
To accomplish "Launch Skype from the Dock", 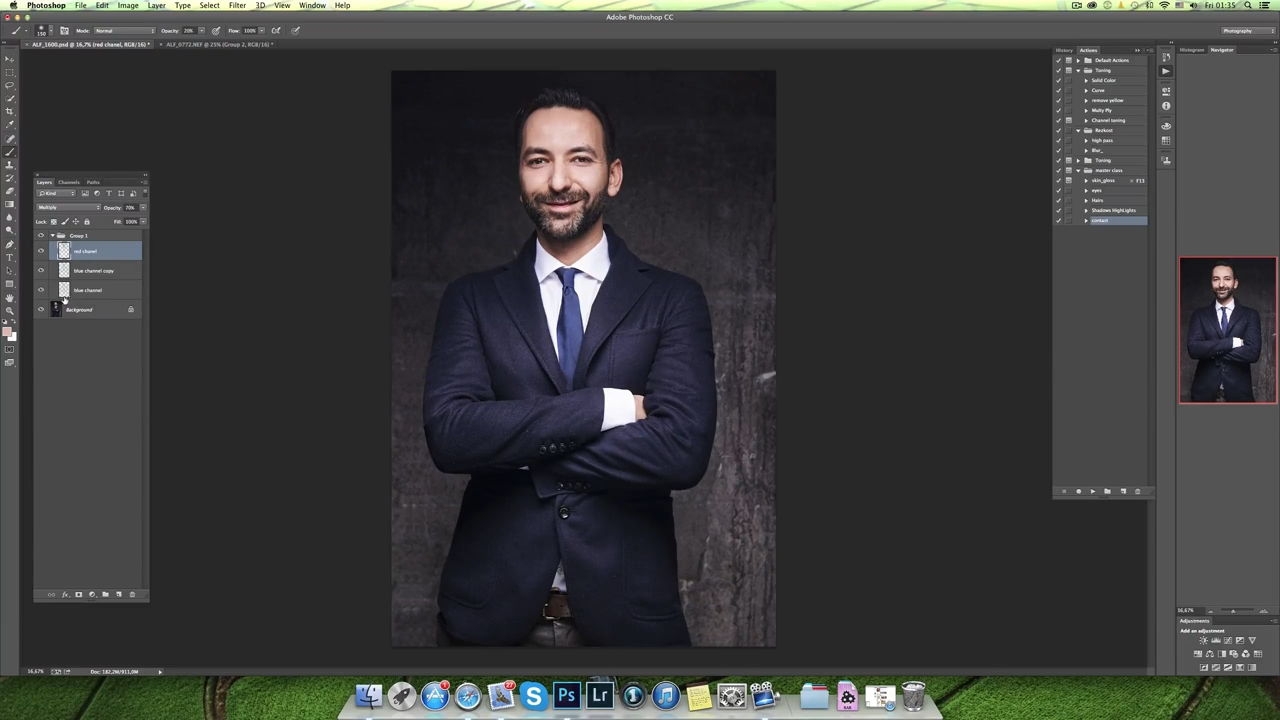I will tap(534, 695).
